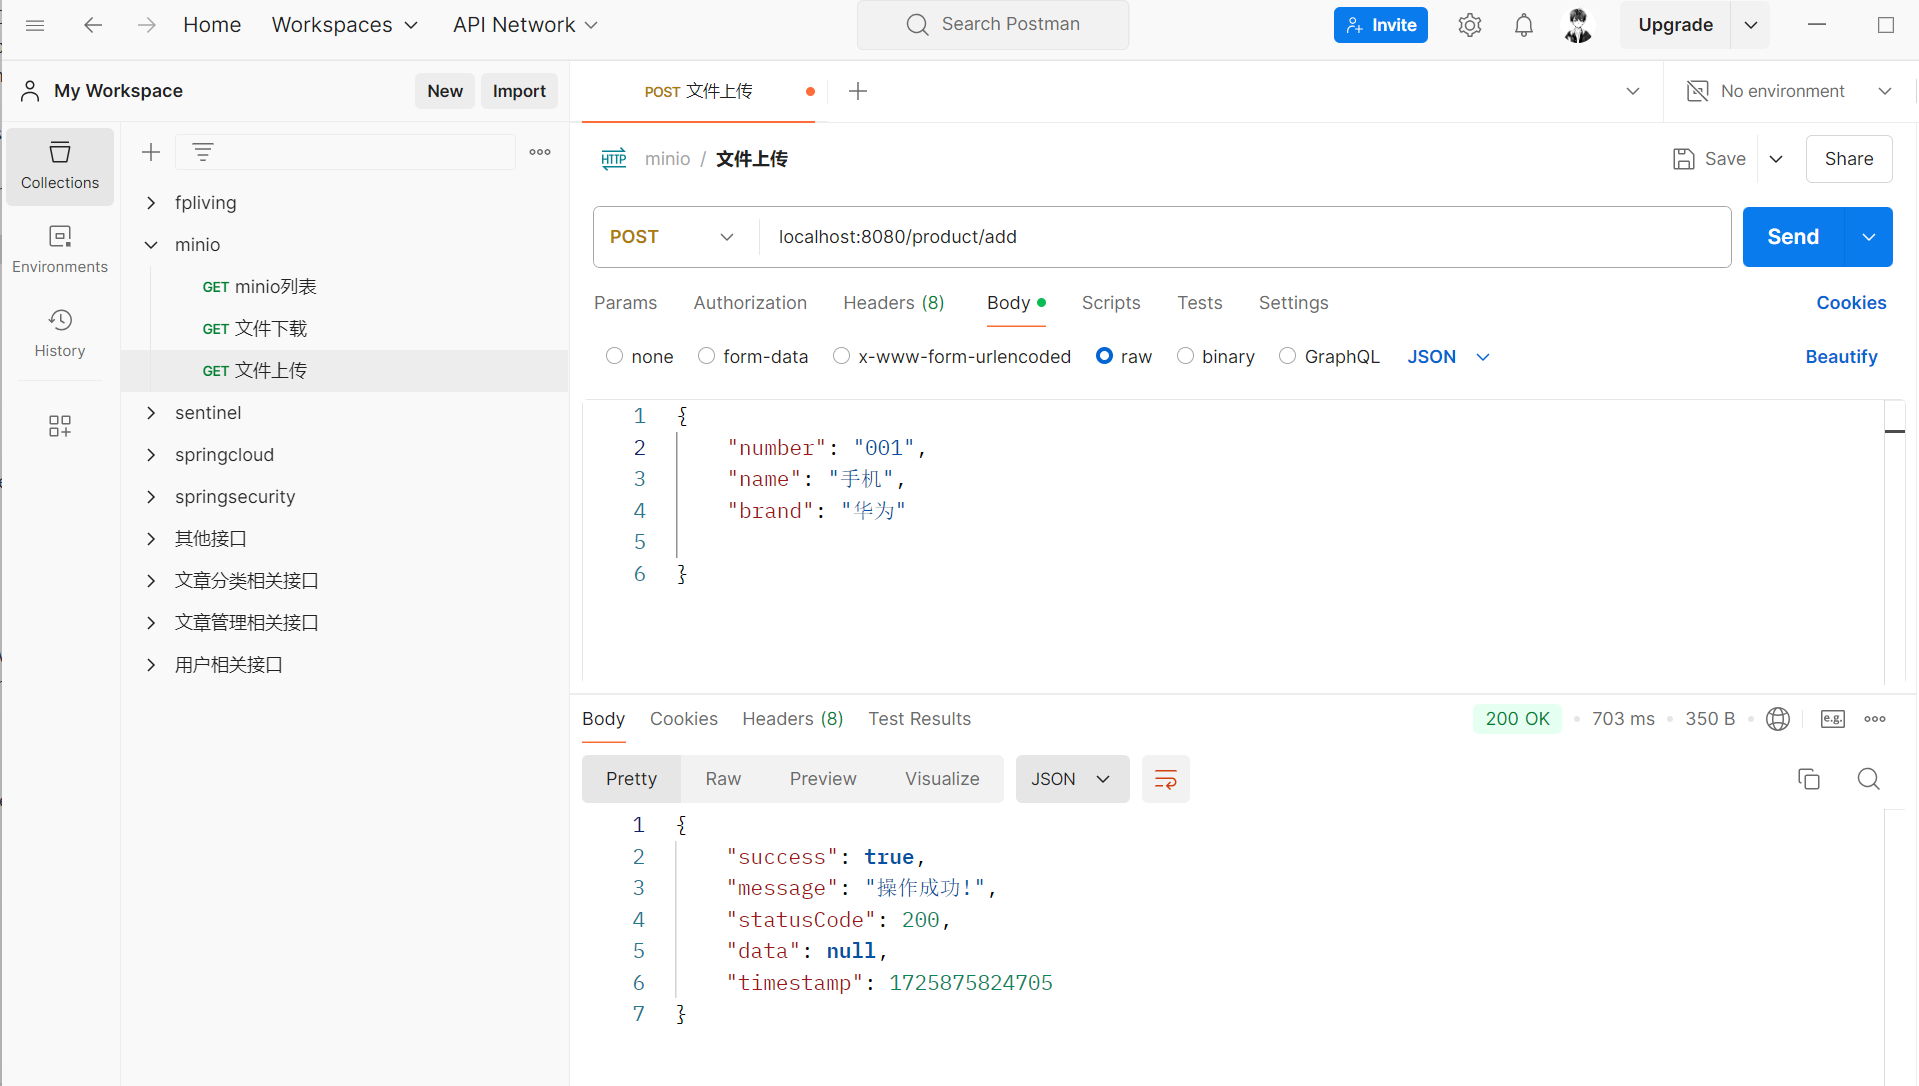The image size is (1919, 1086).
Task: Open the hamburger menu icon
Action: coord(35,25)
